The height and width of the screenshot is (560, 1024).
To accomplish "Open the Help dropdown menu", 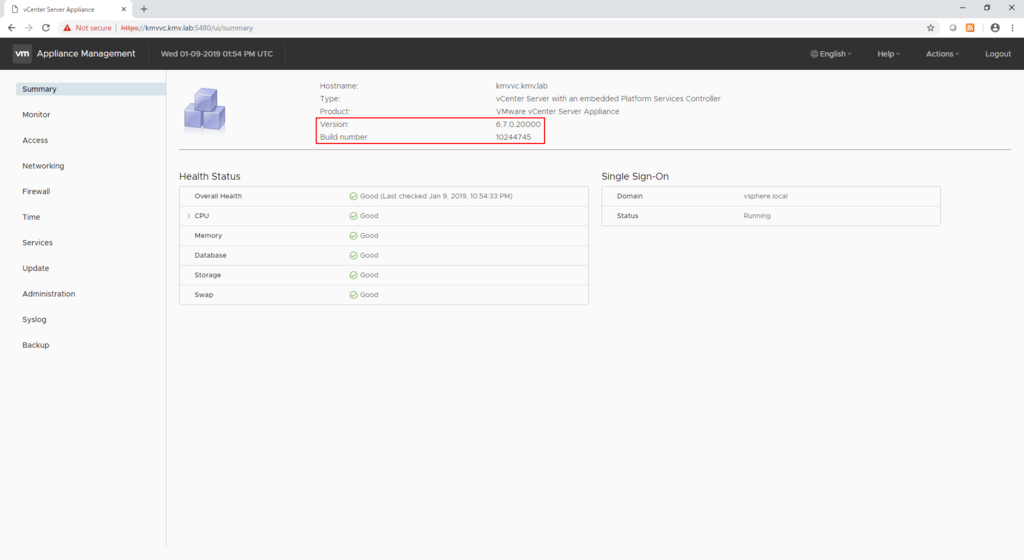I will point(888,54).
